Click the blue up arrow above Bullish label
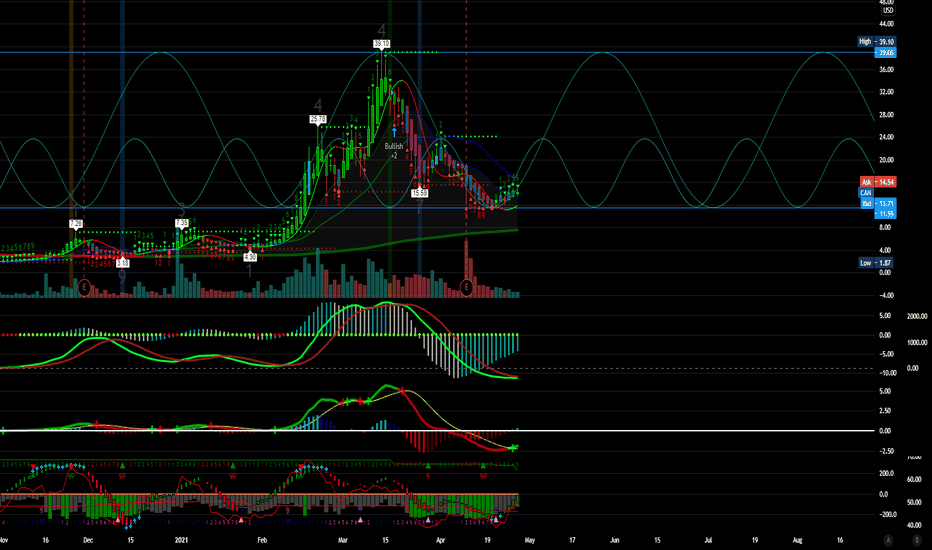Image resolution: width=932 pixels, height=550 pixels. [393, 131]
